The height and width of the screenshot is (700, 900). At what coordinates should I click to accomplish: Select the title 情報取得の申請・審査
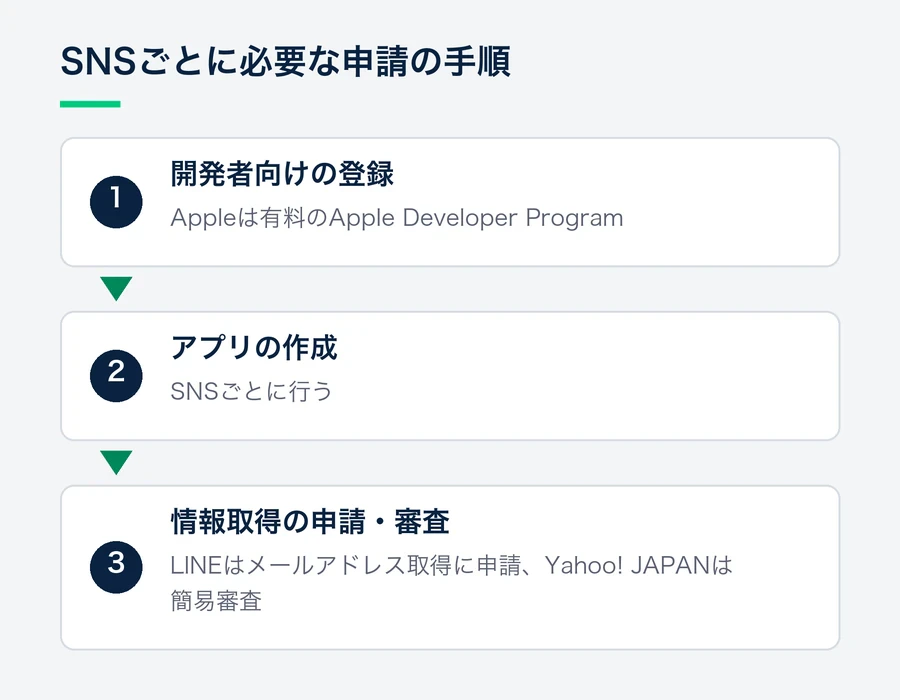[x=310, y=522]
